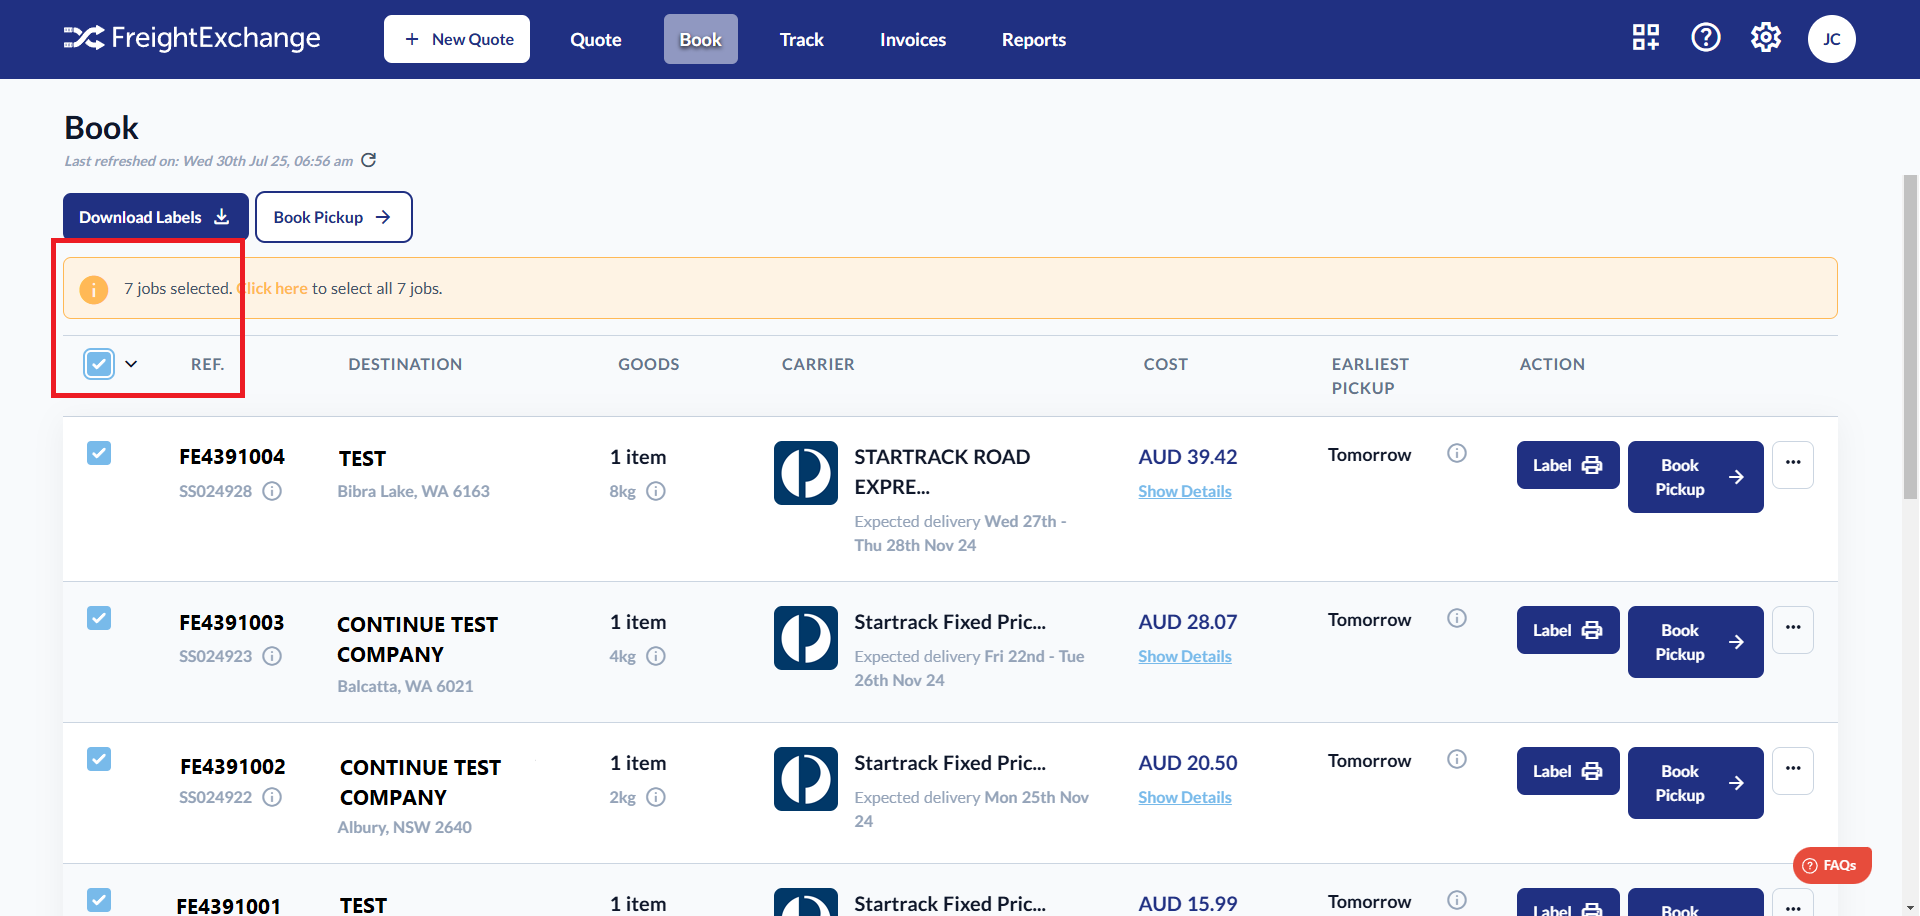Screen dimensions: 1920x916
Task: Click info icon next to 2kg weight
Action: (x=656, y=797)
